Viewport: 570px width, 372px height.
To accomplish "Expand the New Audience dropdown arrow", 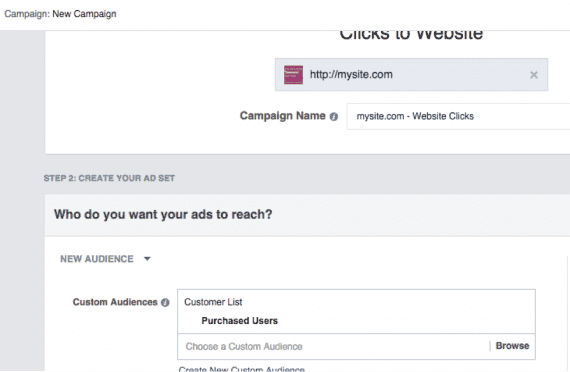I will tap(147, 259).
